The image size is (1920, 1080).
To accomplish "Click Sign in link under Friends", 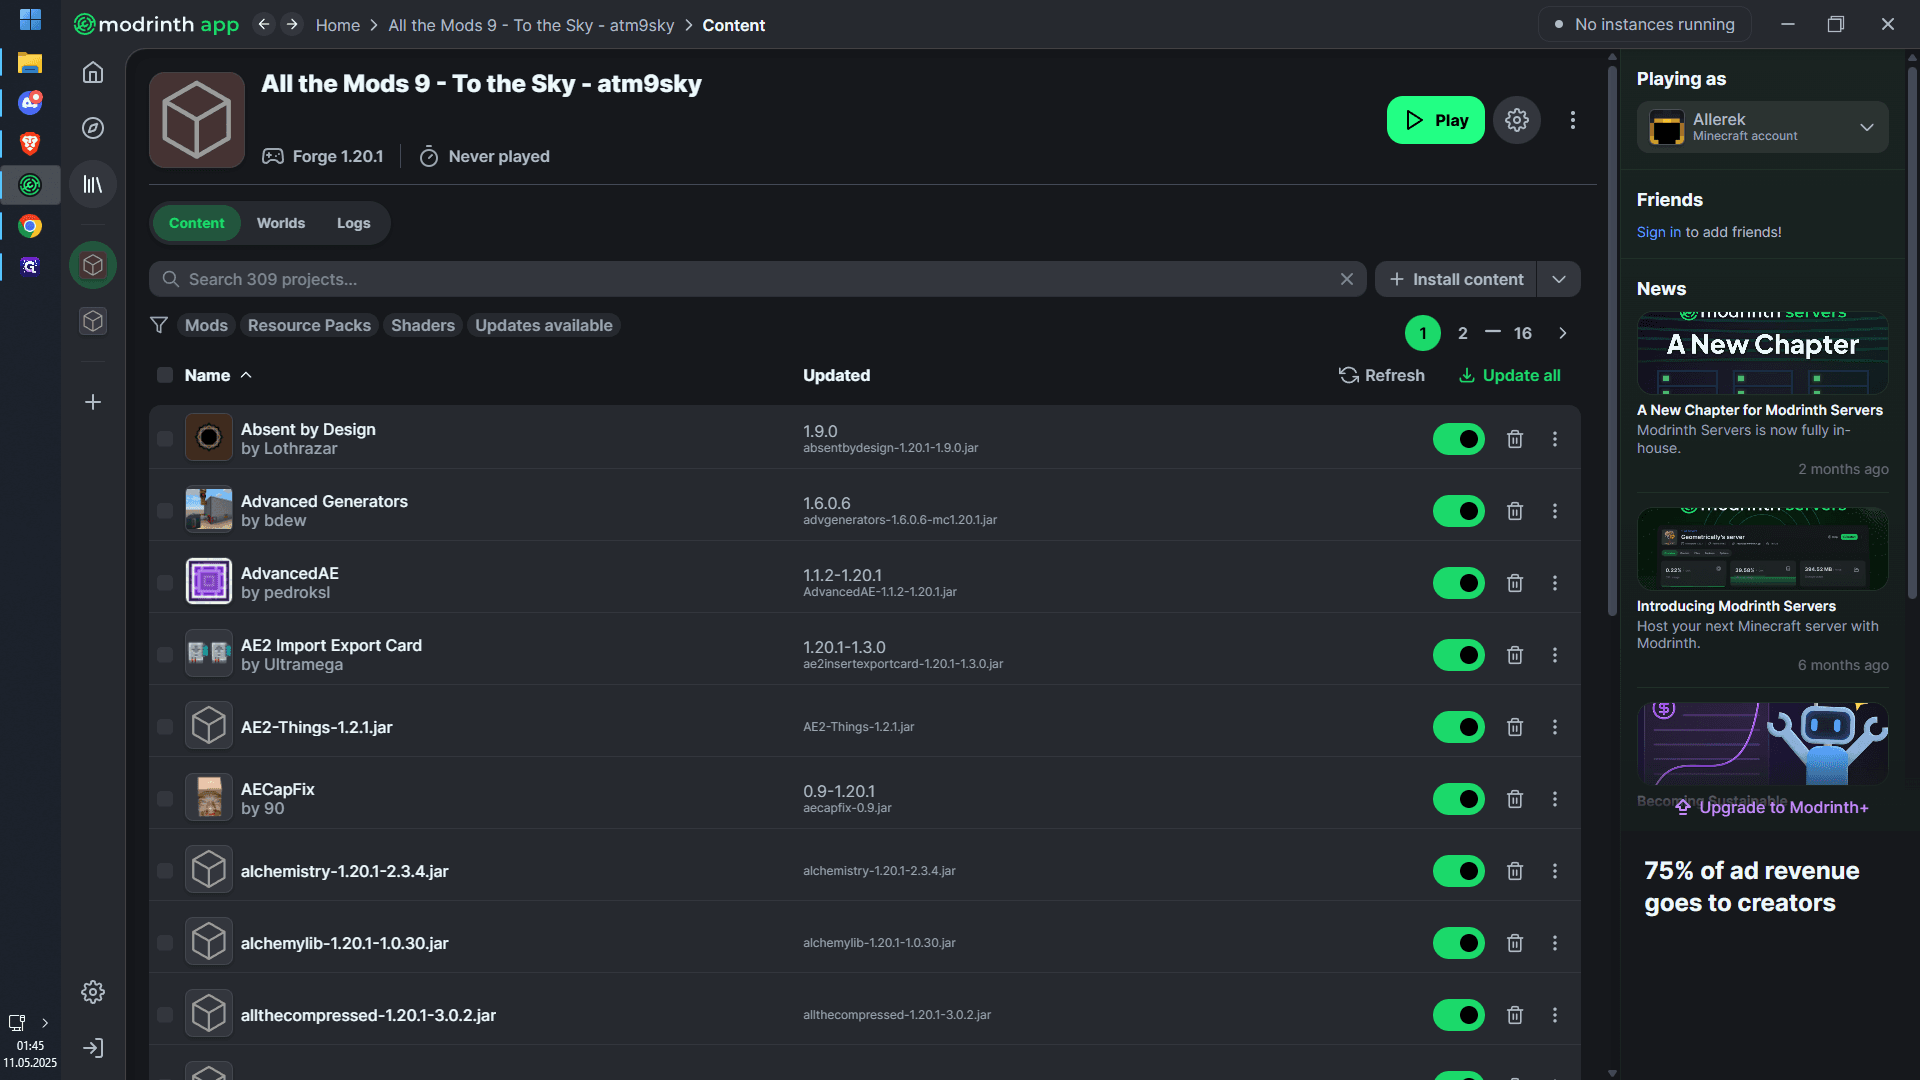I will click(1658, 232).
